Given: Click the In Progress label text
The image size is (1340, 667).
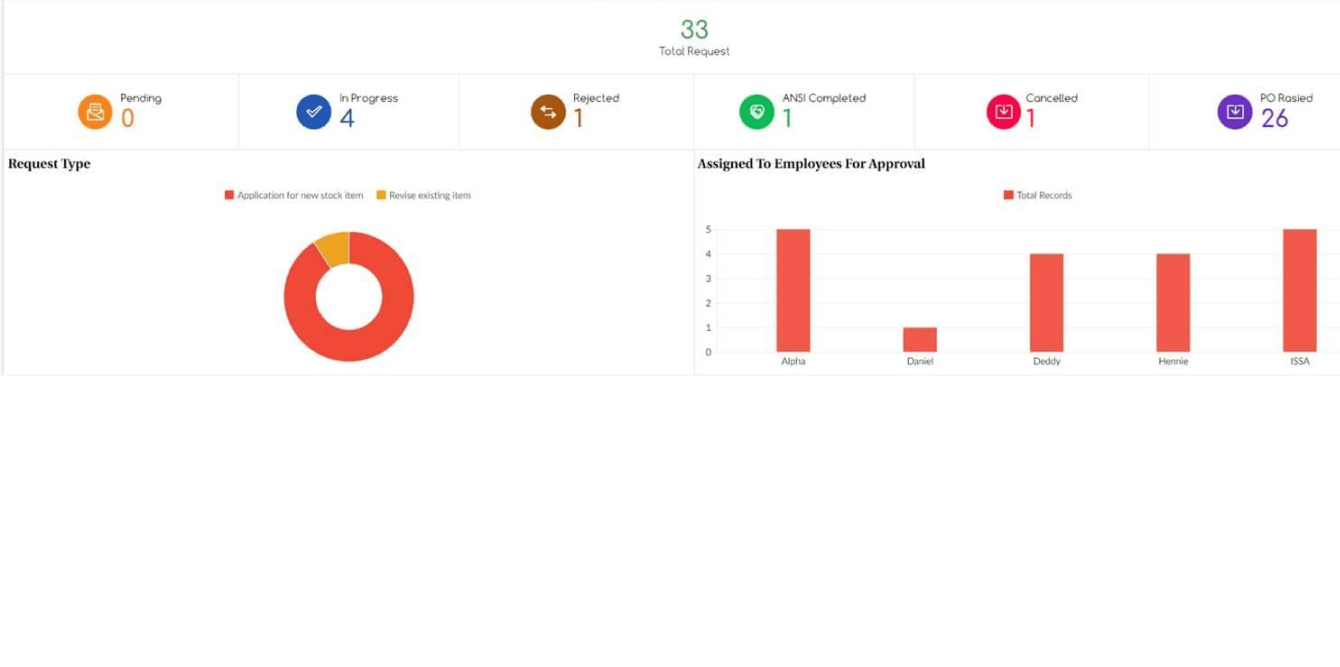Looking at the screenshot, I should pyautogui.click(x=369, y=98).
